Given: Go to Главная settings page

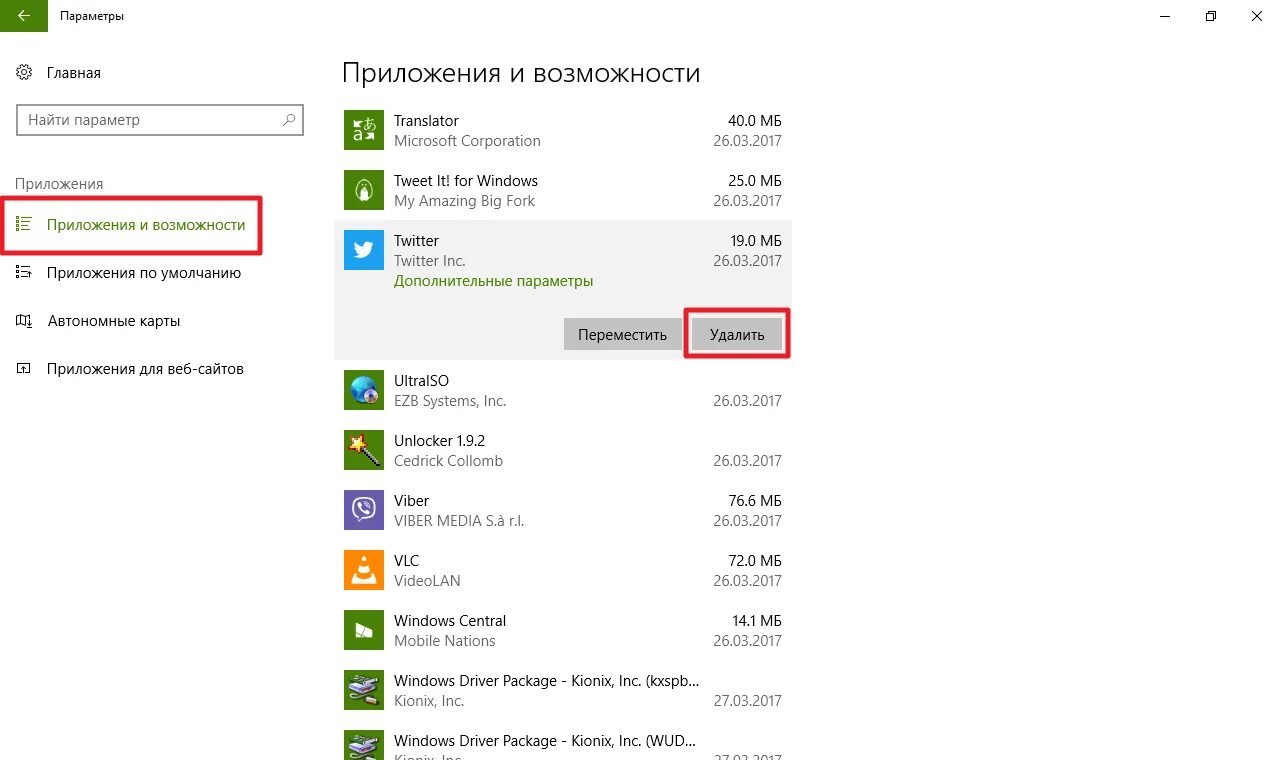Looking at the screenshot, I should [x=73, y=73].
